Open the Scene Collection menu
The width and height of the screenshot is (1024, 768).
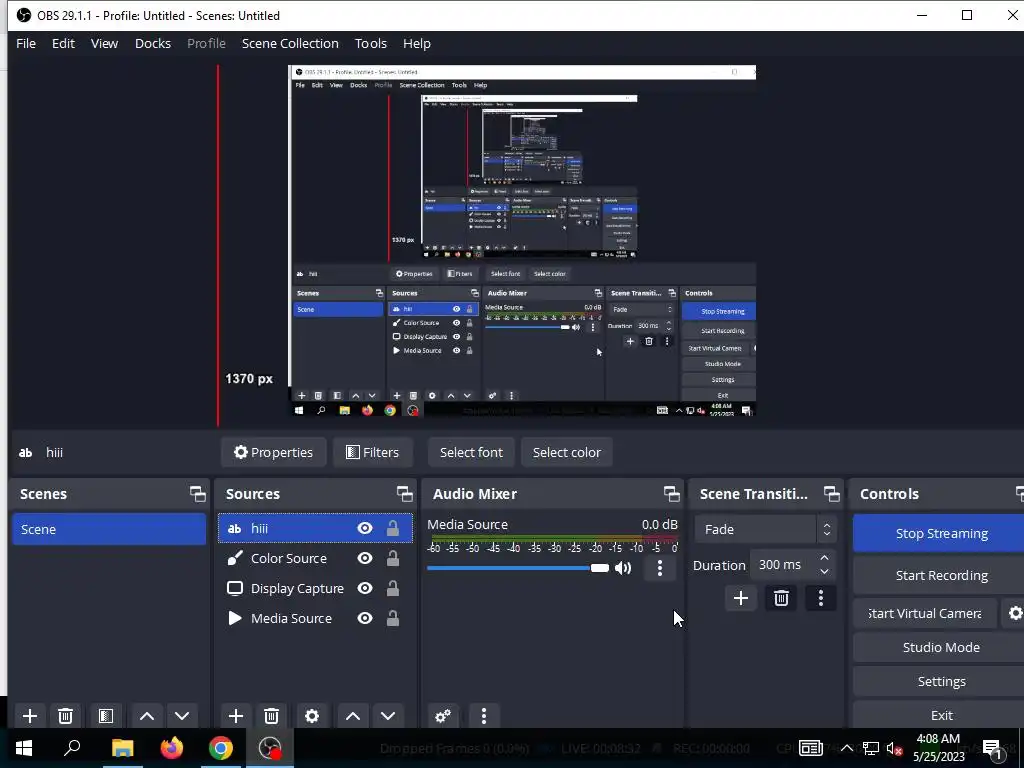click(x=290, y=43)
